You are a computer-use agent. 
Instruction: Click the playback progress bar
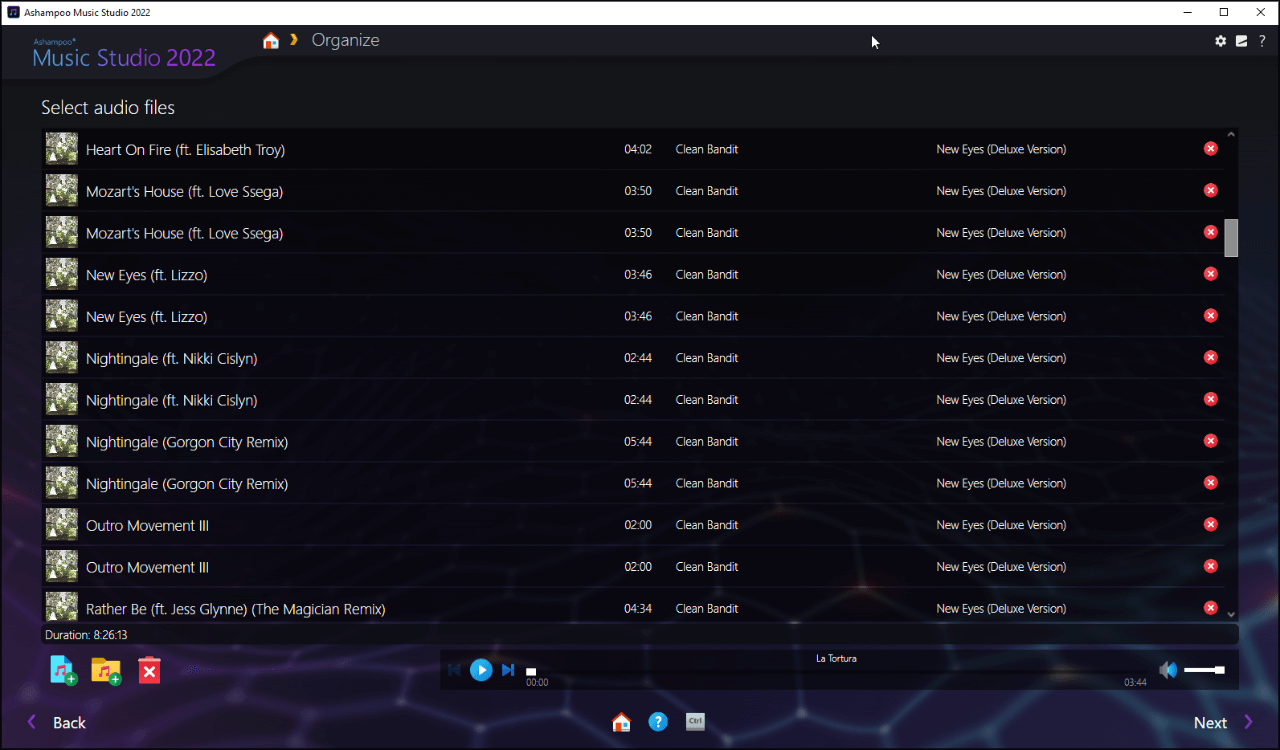click(835, 671)
